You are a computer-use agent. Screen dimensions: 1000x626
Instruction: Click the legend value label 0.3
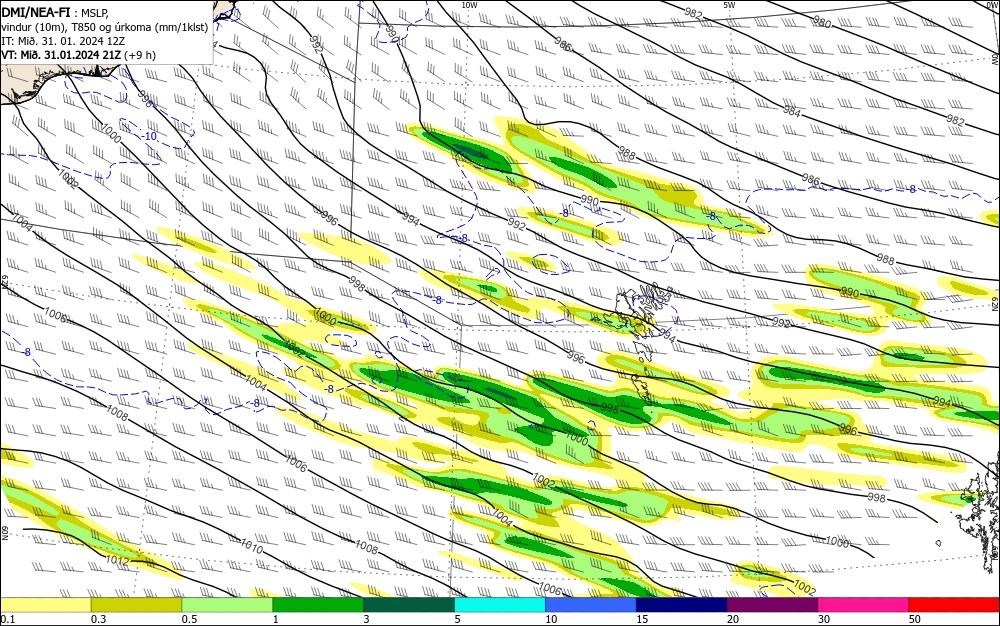click(98, 619)
